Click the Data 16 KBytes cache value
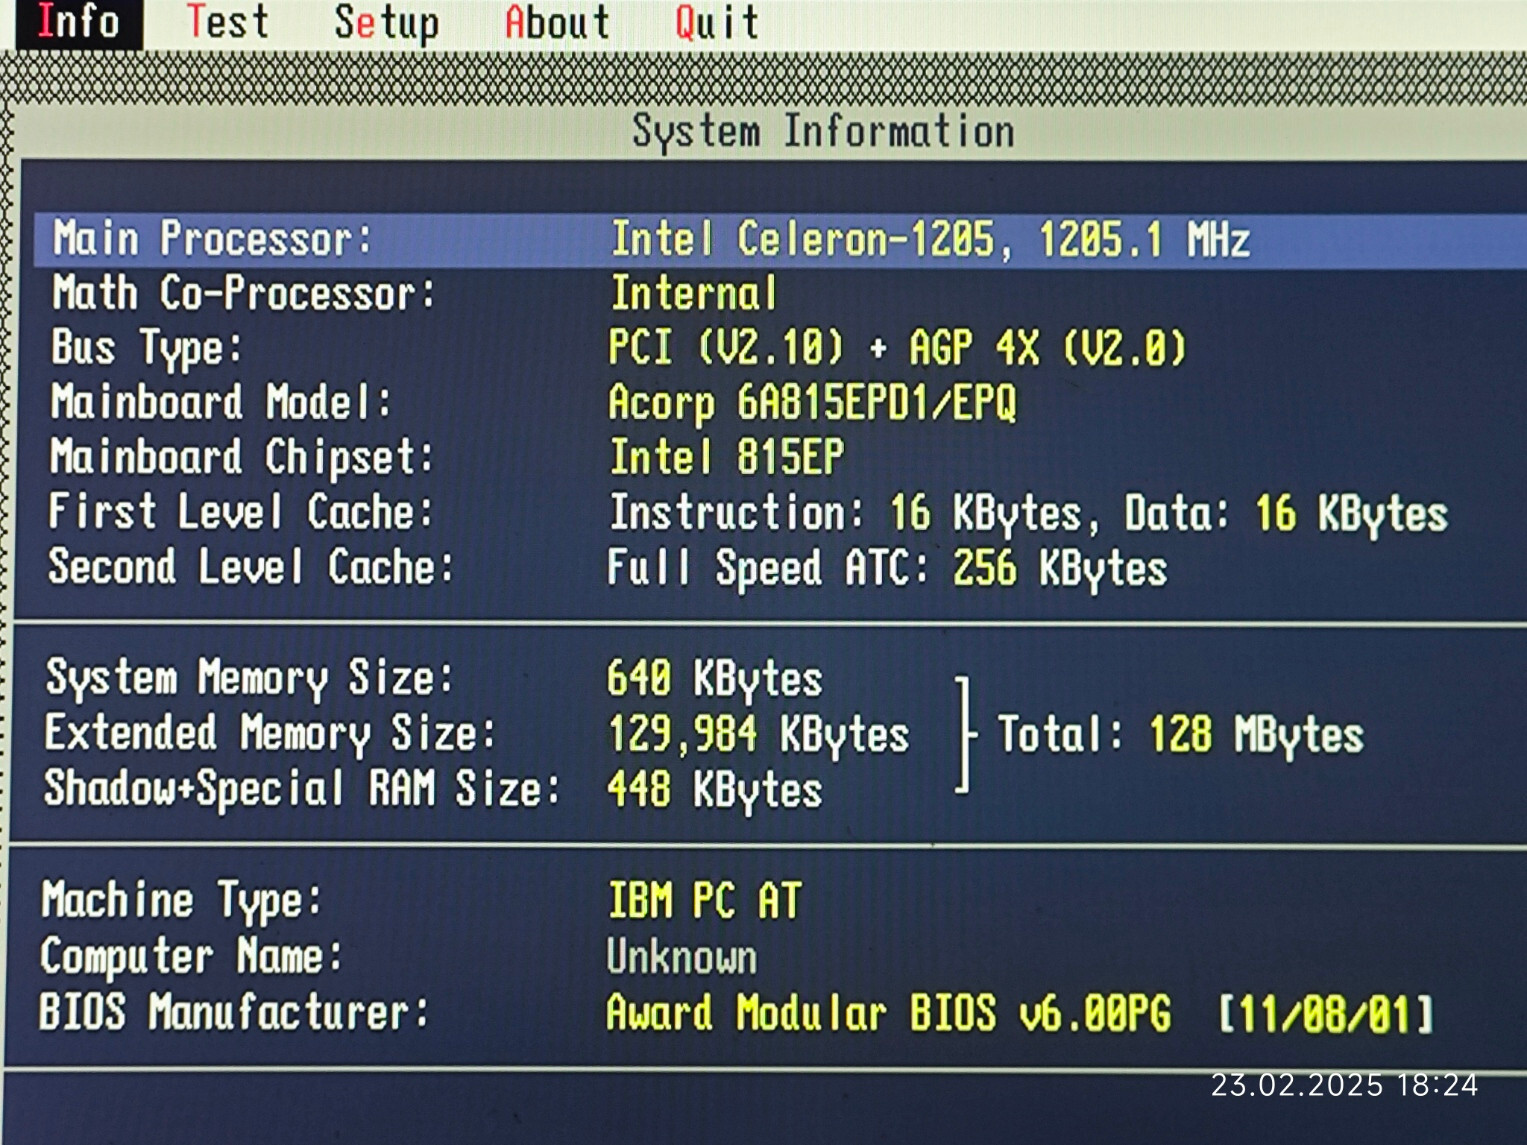Screen dimensions: 1527x1145 coord(1286,514)
